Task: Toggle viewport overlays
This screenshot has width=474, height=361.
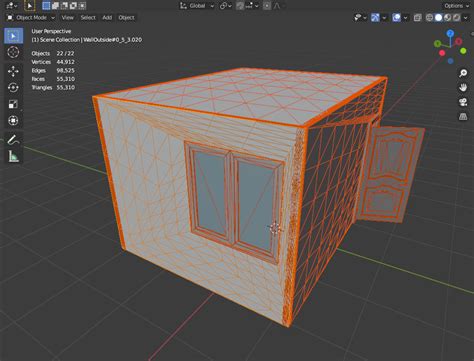Action: point(396,17)
